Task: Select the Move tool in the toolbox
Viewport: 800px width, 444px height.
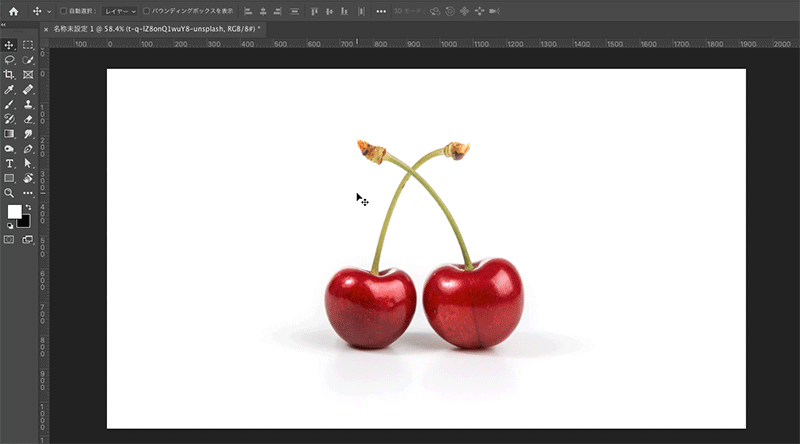Action: coord(9,45)
